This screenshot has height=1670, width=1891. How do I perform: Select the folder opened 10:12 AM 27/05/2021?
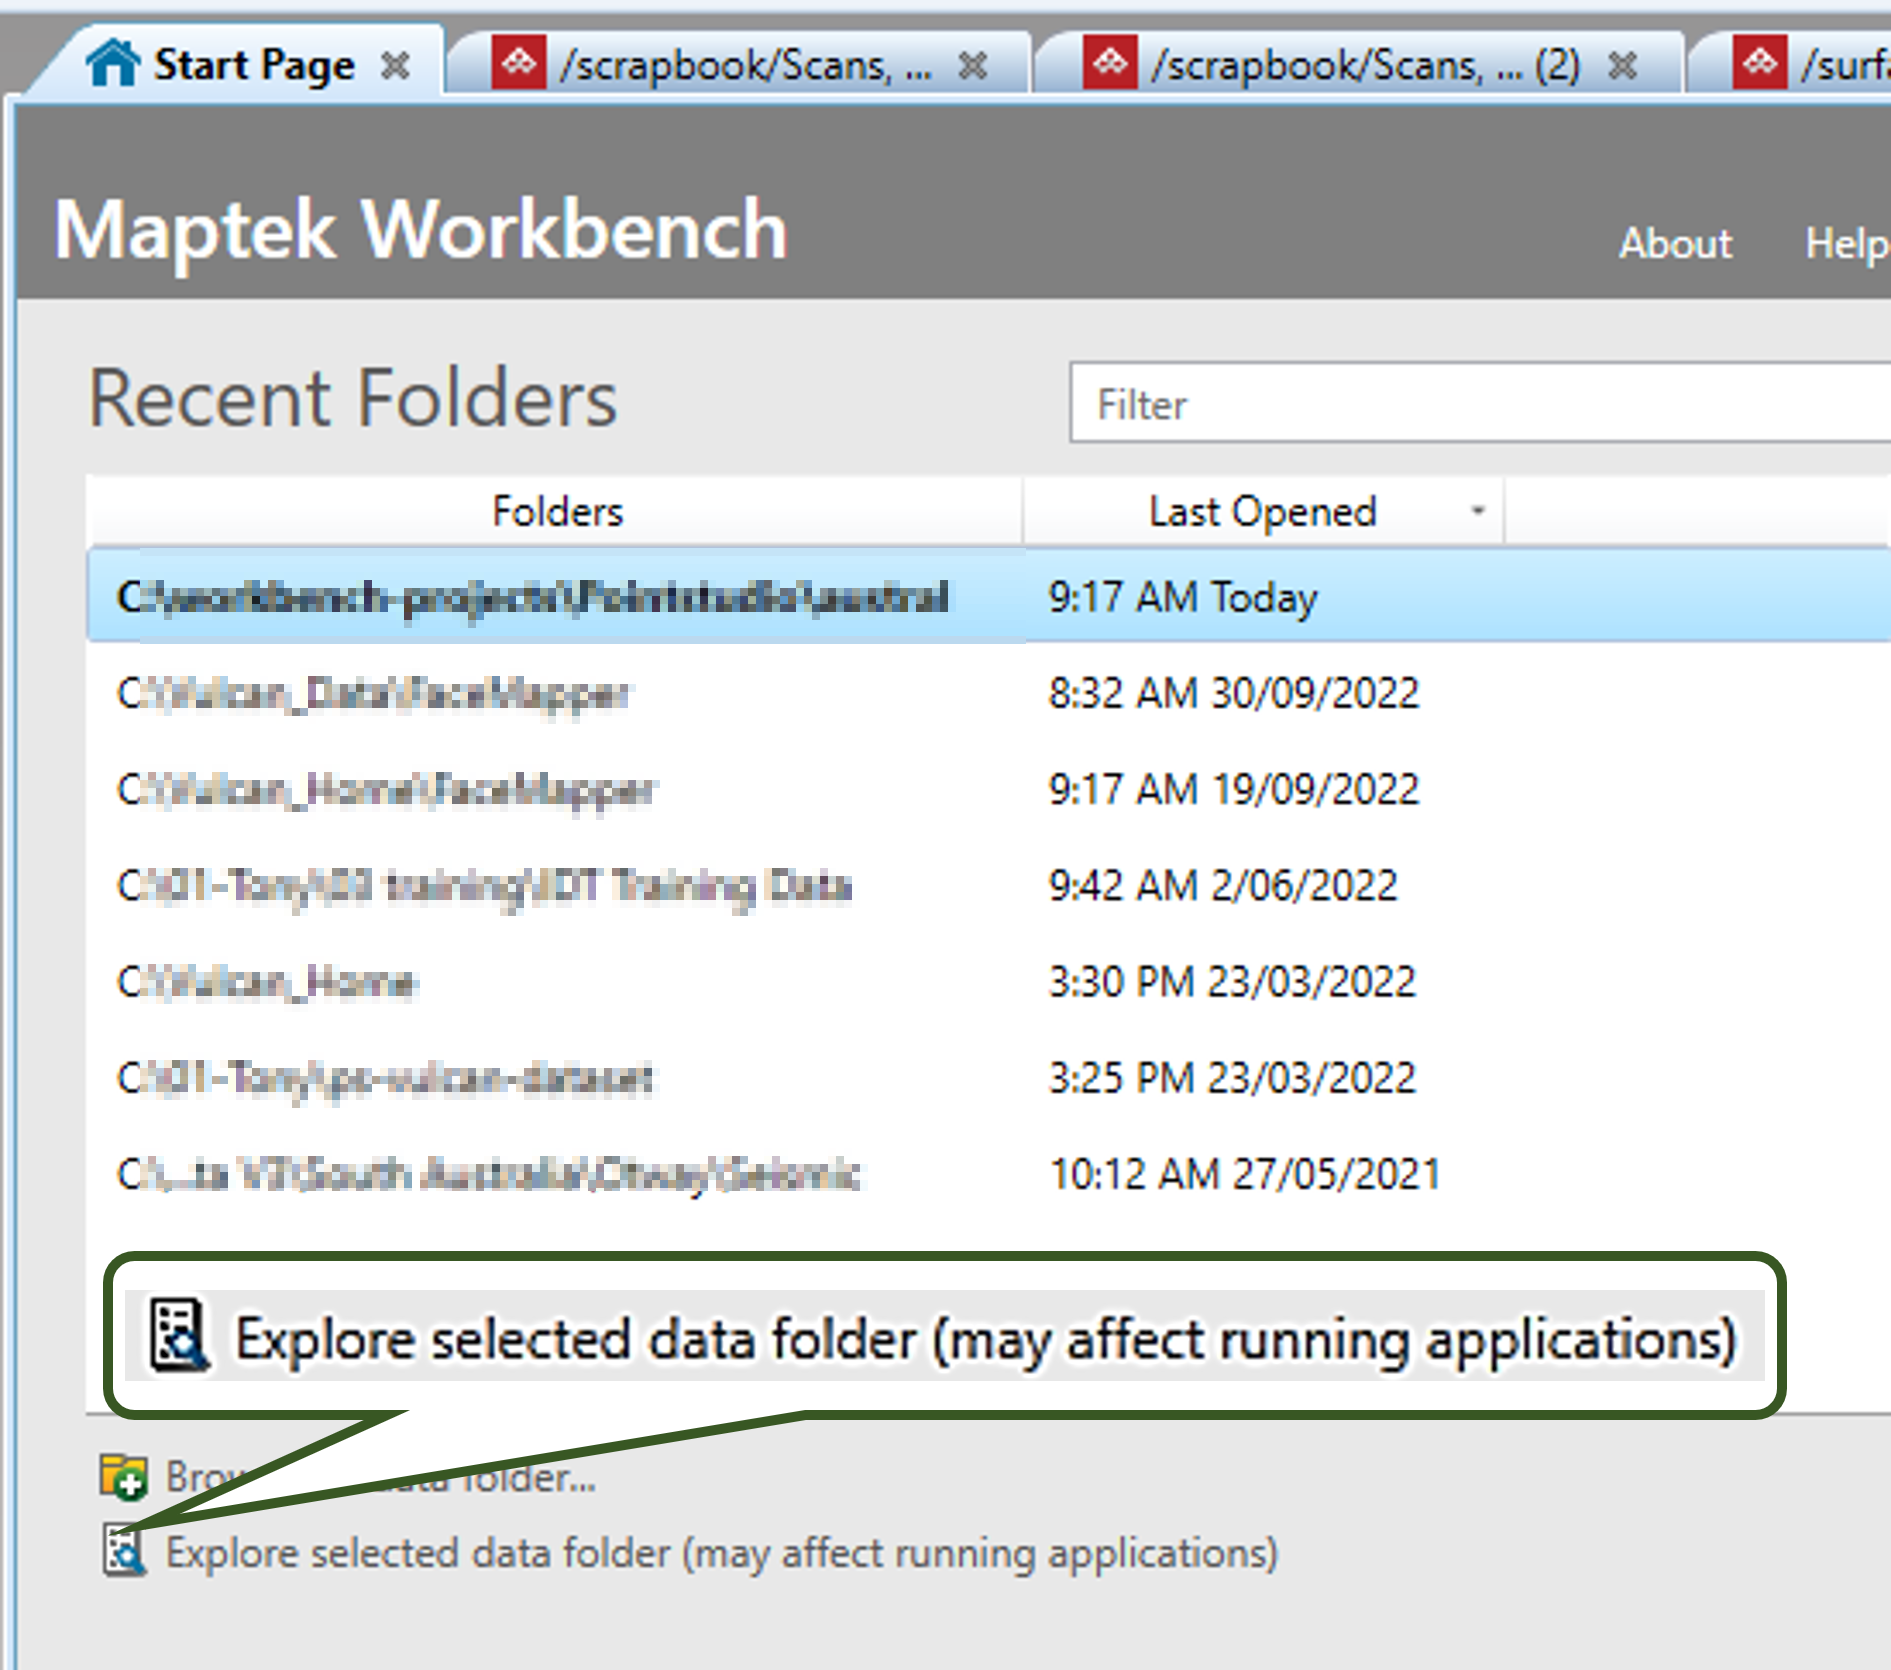989,1173
